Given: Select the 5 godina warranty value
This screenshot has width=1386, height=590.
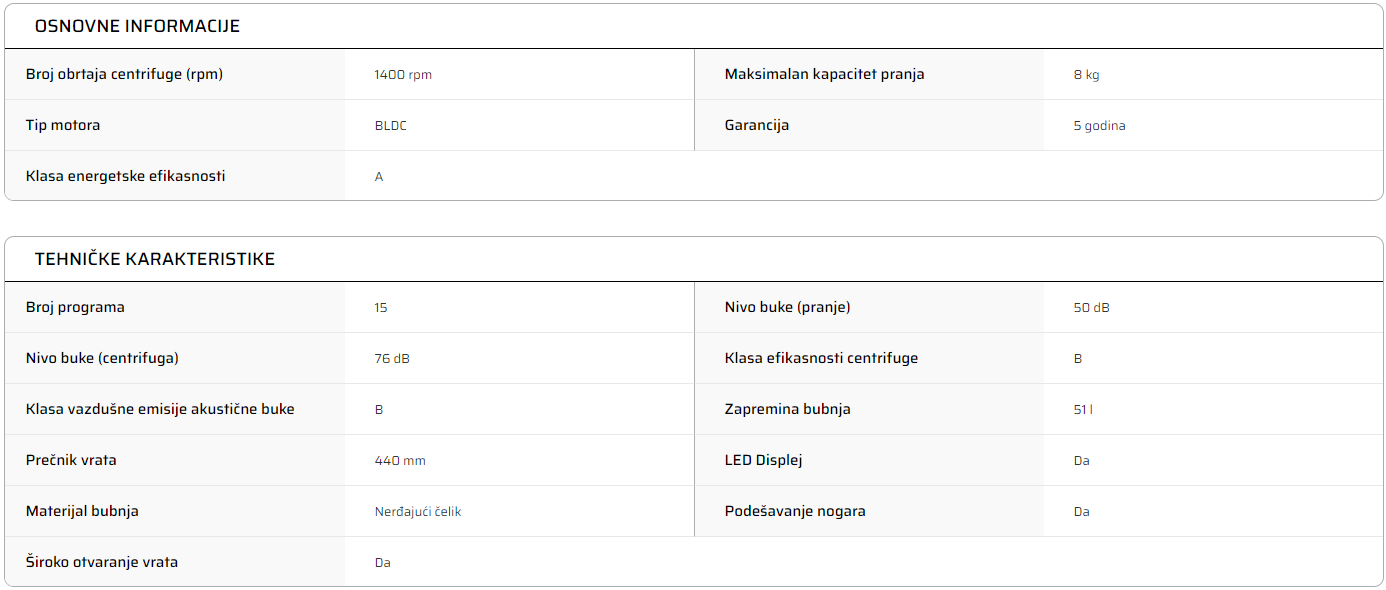Looking at the screenshot, I should coord(1099,126).
